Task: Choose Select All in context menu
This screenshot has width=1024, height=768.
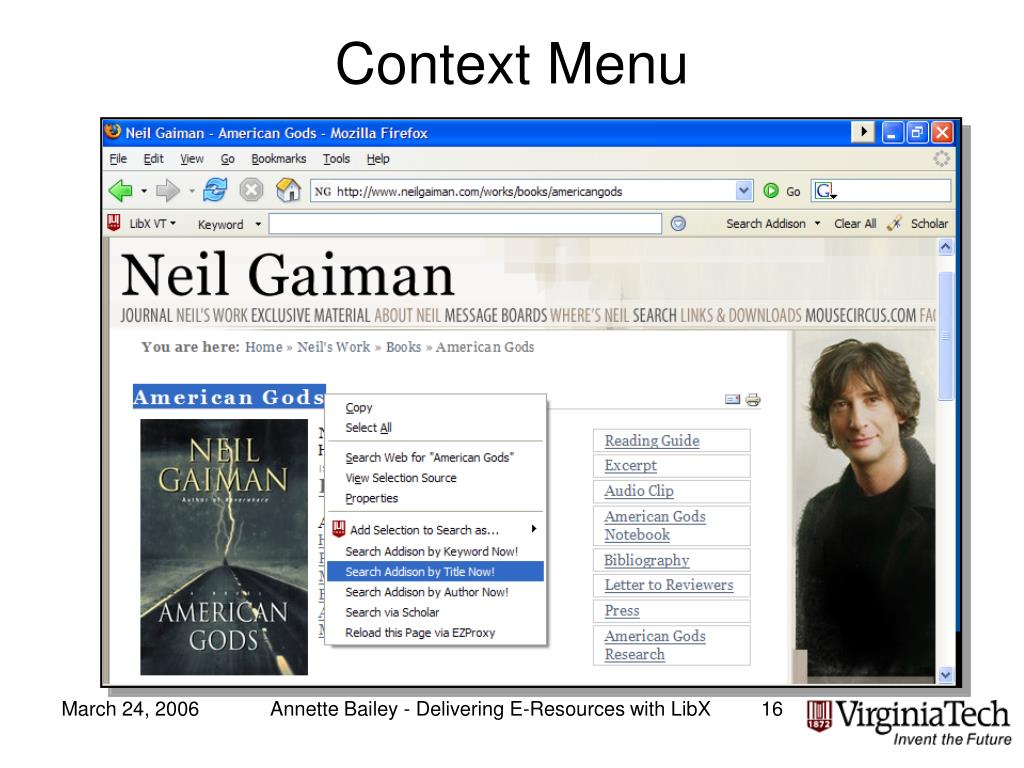Action: [435, 428]
